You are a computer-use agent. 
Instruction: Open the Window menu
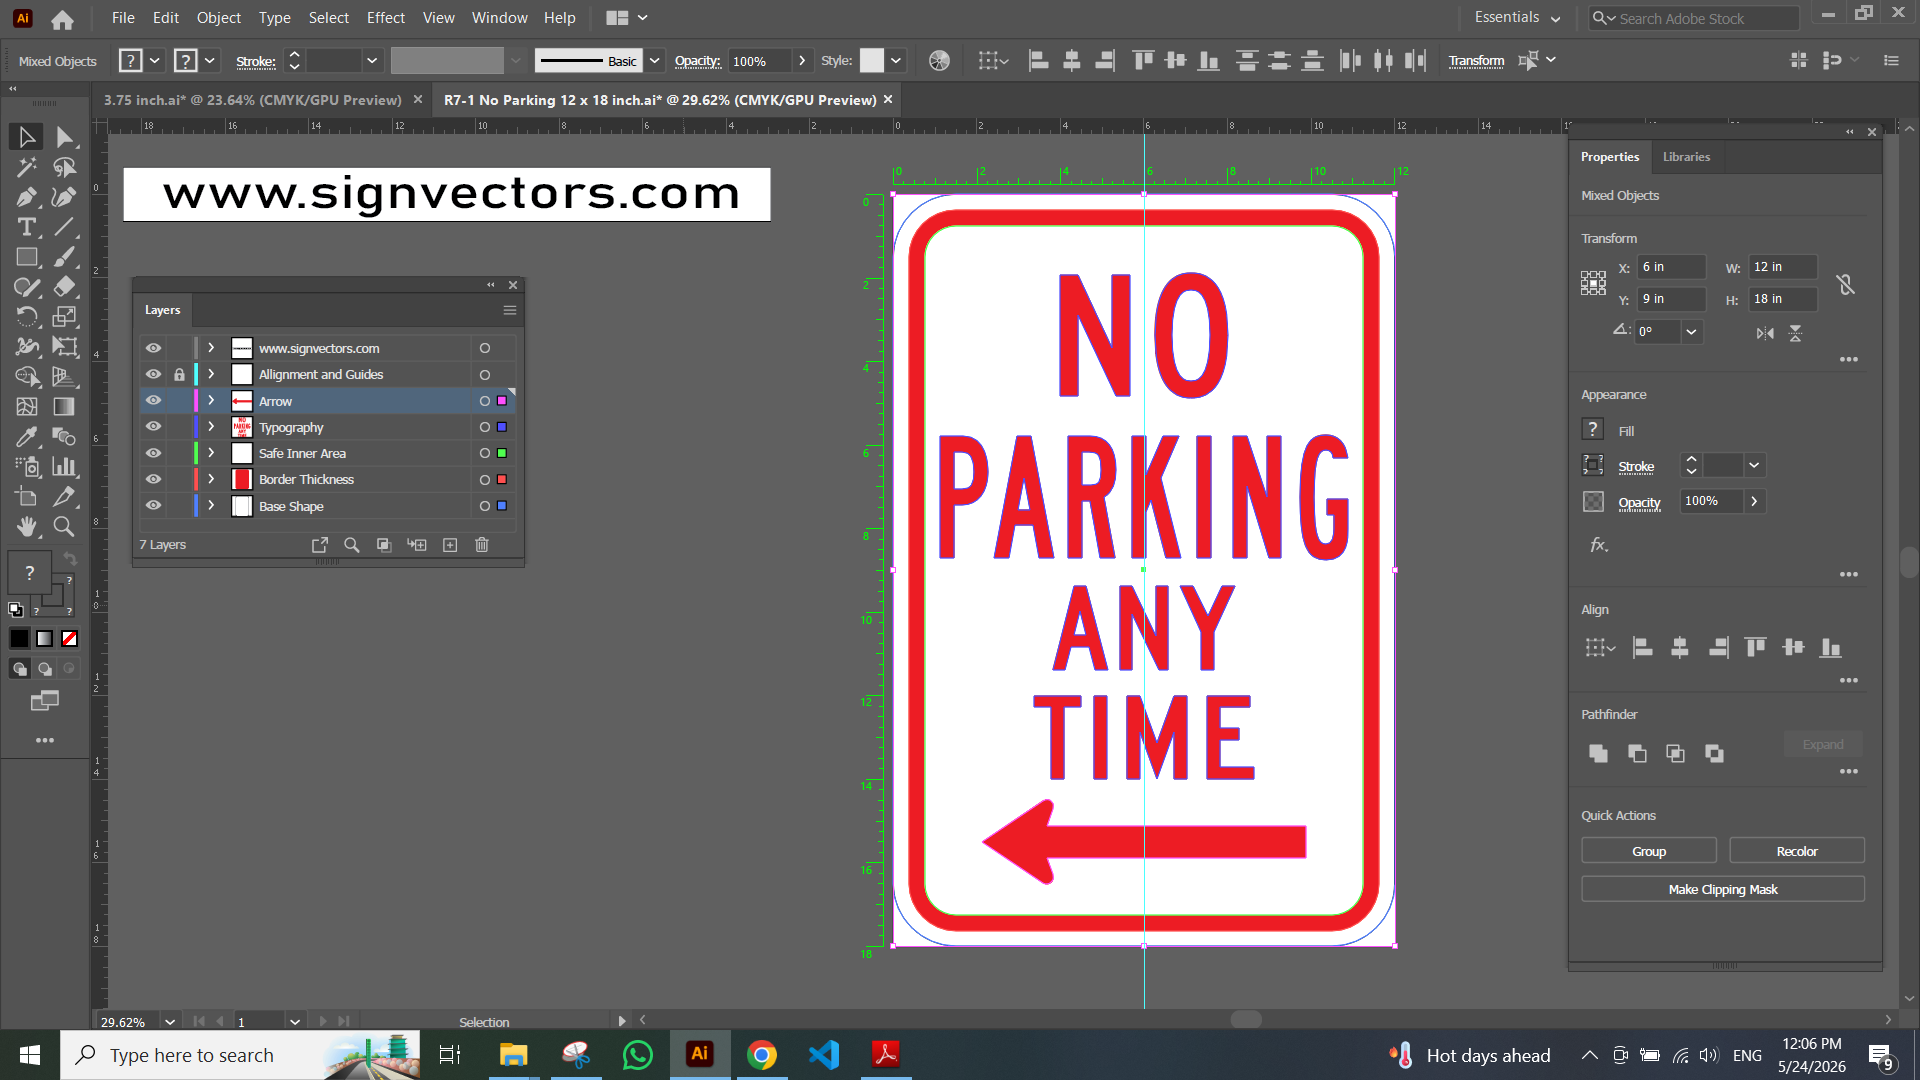499,18
